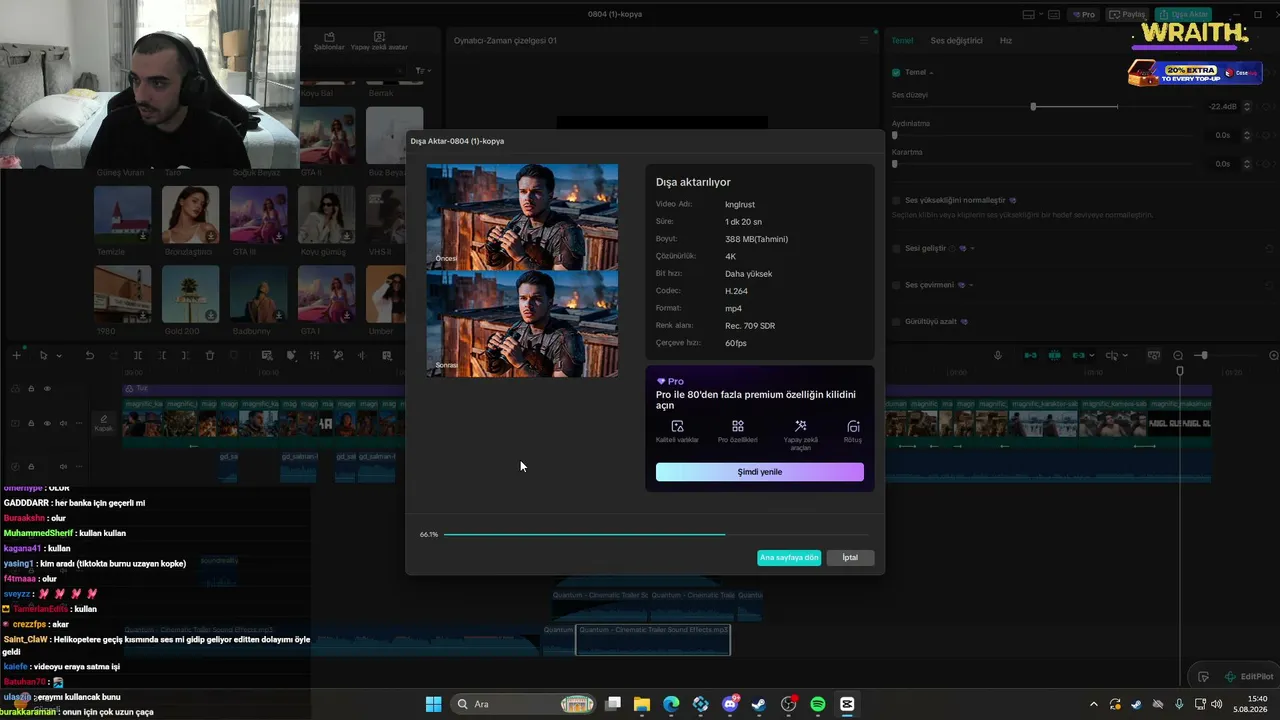Screen dimensions: 1280x720
Task: Expand the cursor tool dropdown arrow
Action: [59, 356]
